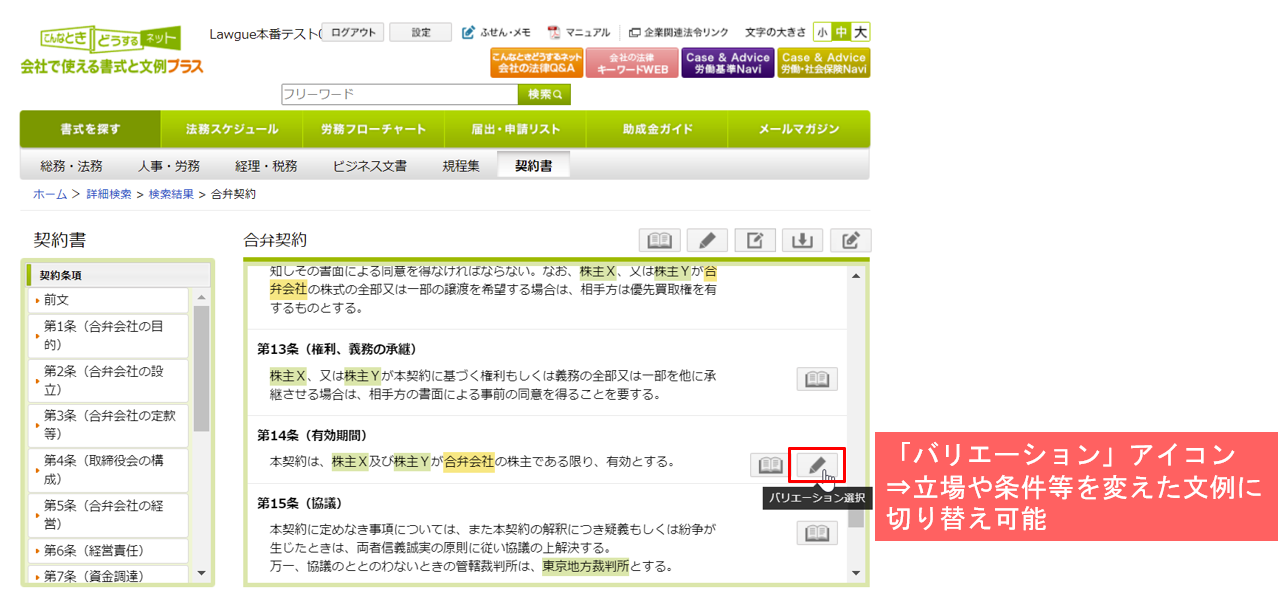This screenshot has height=598, width=1283.
Task: Set font size to 小
Action: (x=822, y=32)
